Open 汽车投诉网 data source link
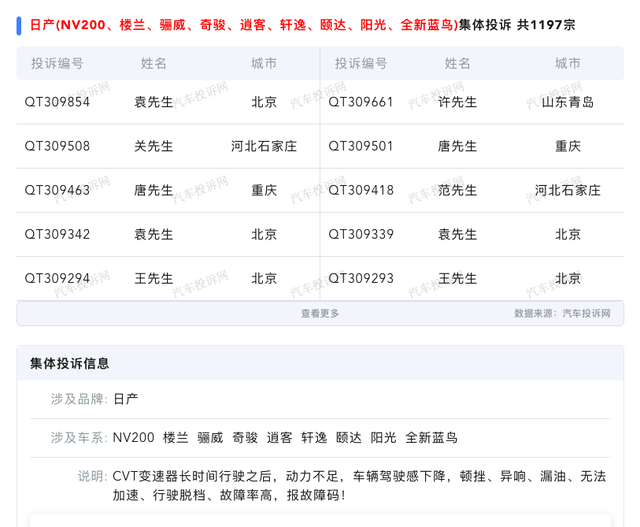This screenshot has width=640, height=527. [x=586, y=314]
